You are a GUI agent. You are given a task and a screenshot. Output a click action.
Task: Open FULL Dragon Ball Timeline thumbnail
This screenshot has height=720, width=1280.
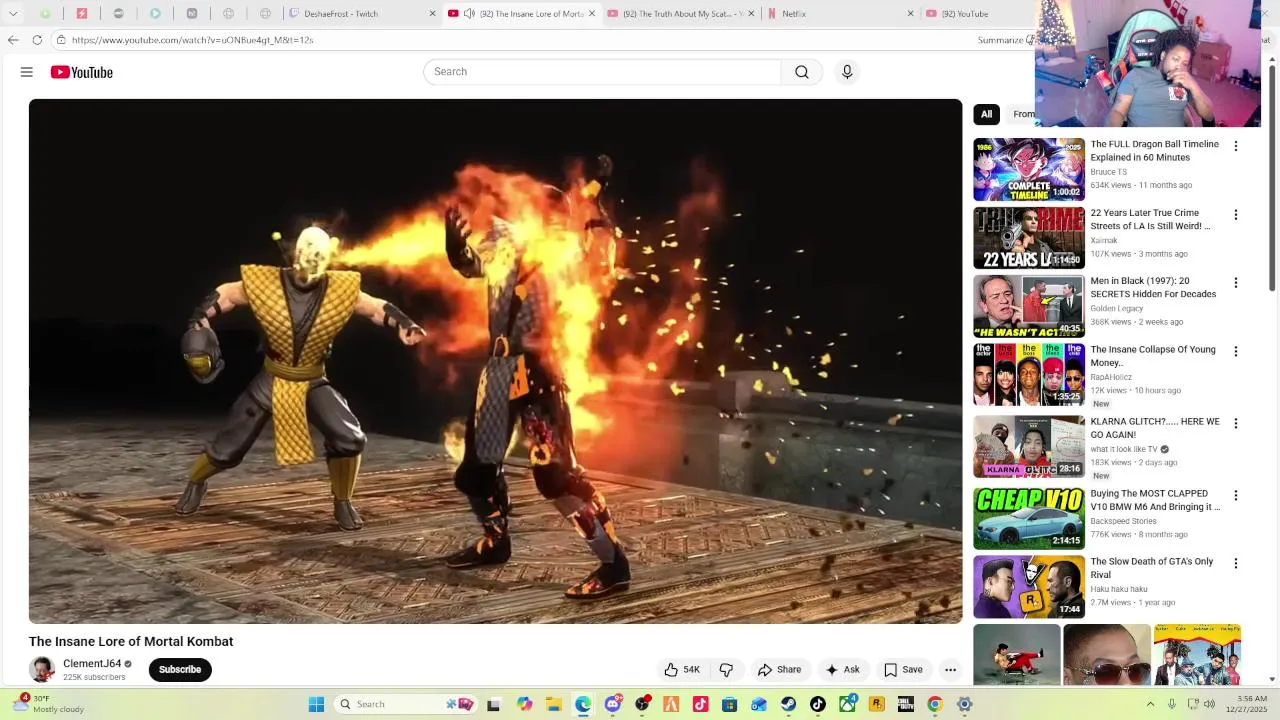pos(1029,169)
